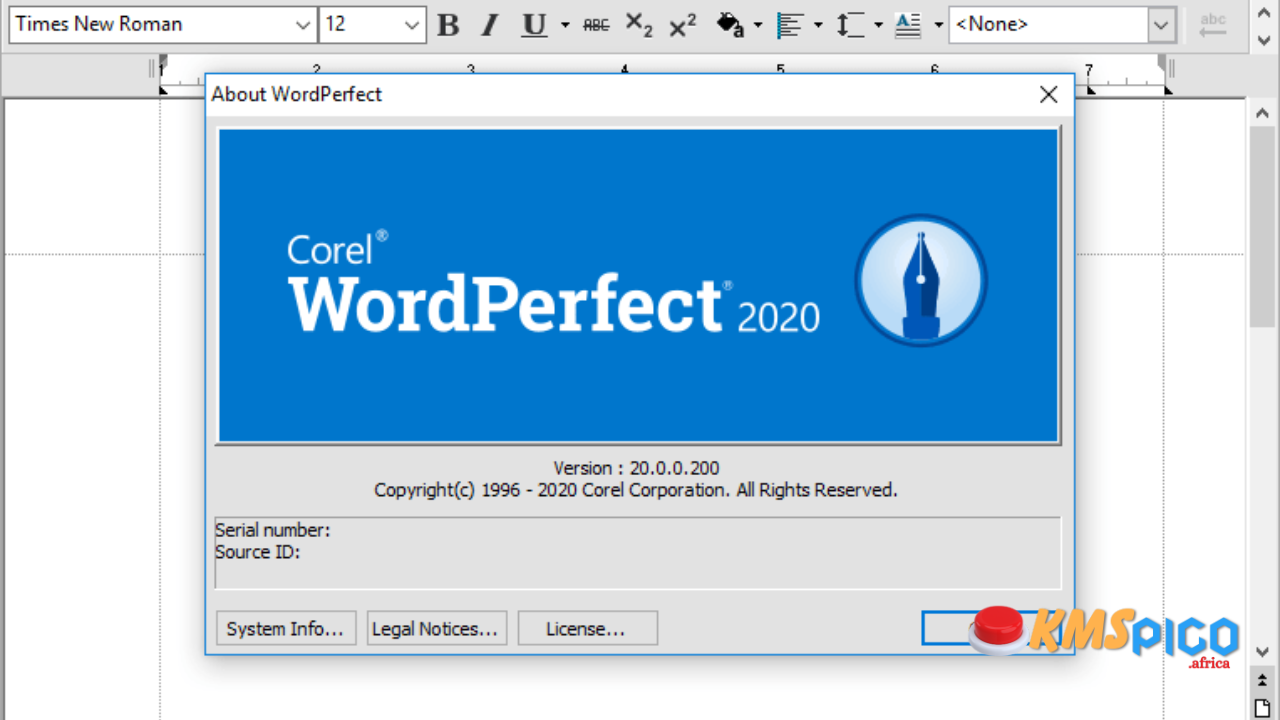Toggle Underline formatting
This screenshot has height=720, width=1280.
click(x=535, y=25)
